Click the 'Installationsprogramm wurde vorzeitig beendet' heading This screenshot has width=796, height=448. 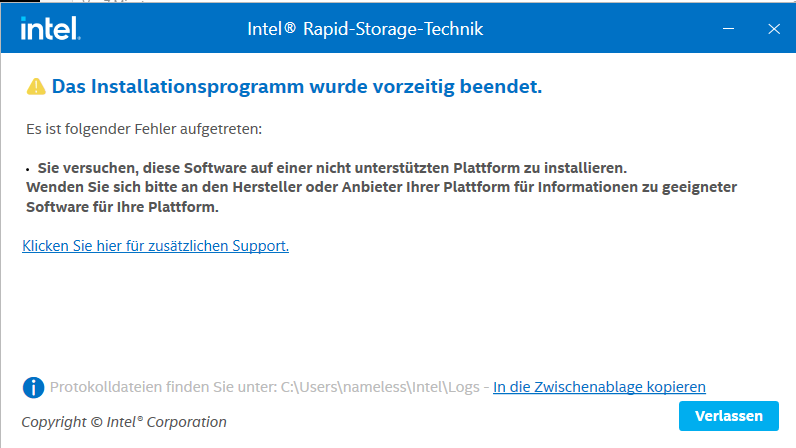(297, 87)
